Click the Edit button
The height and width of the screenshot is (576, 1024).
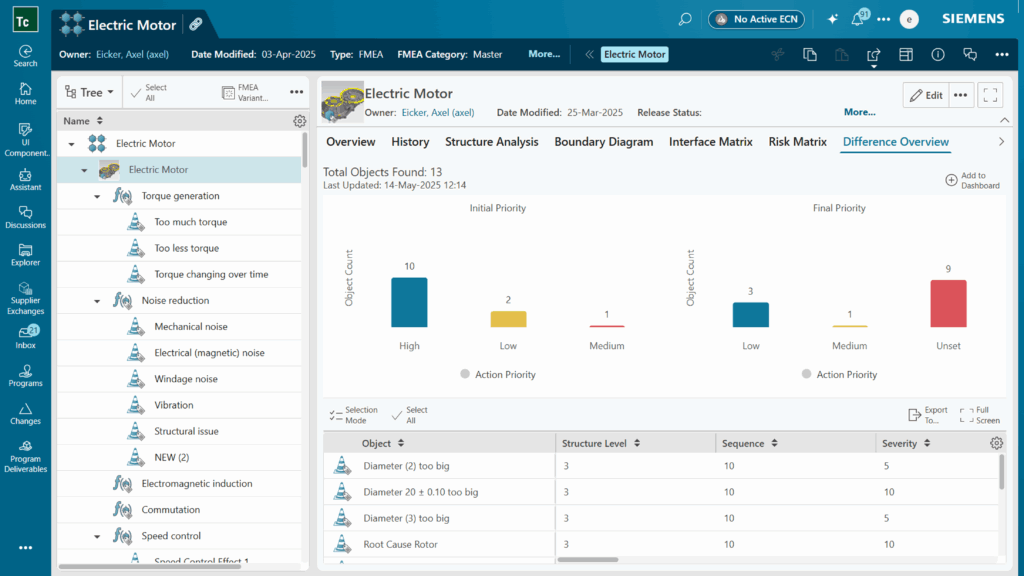point(925,95)
